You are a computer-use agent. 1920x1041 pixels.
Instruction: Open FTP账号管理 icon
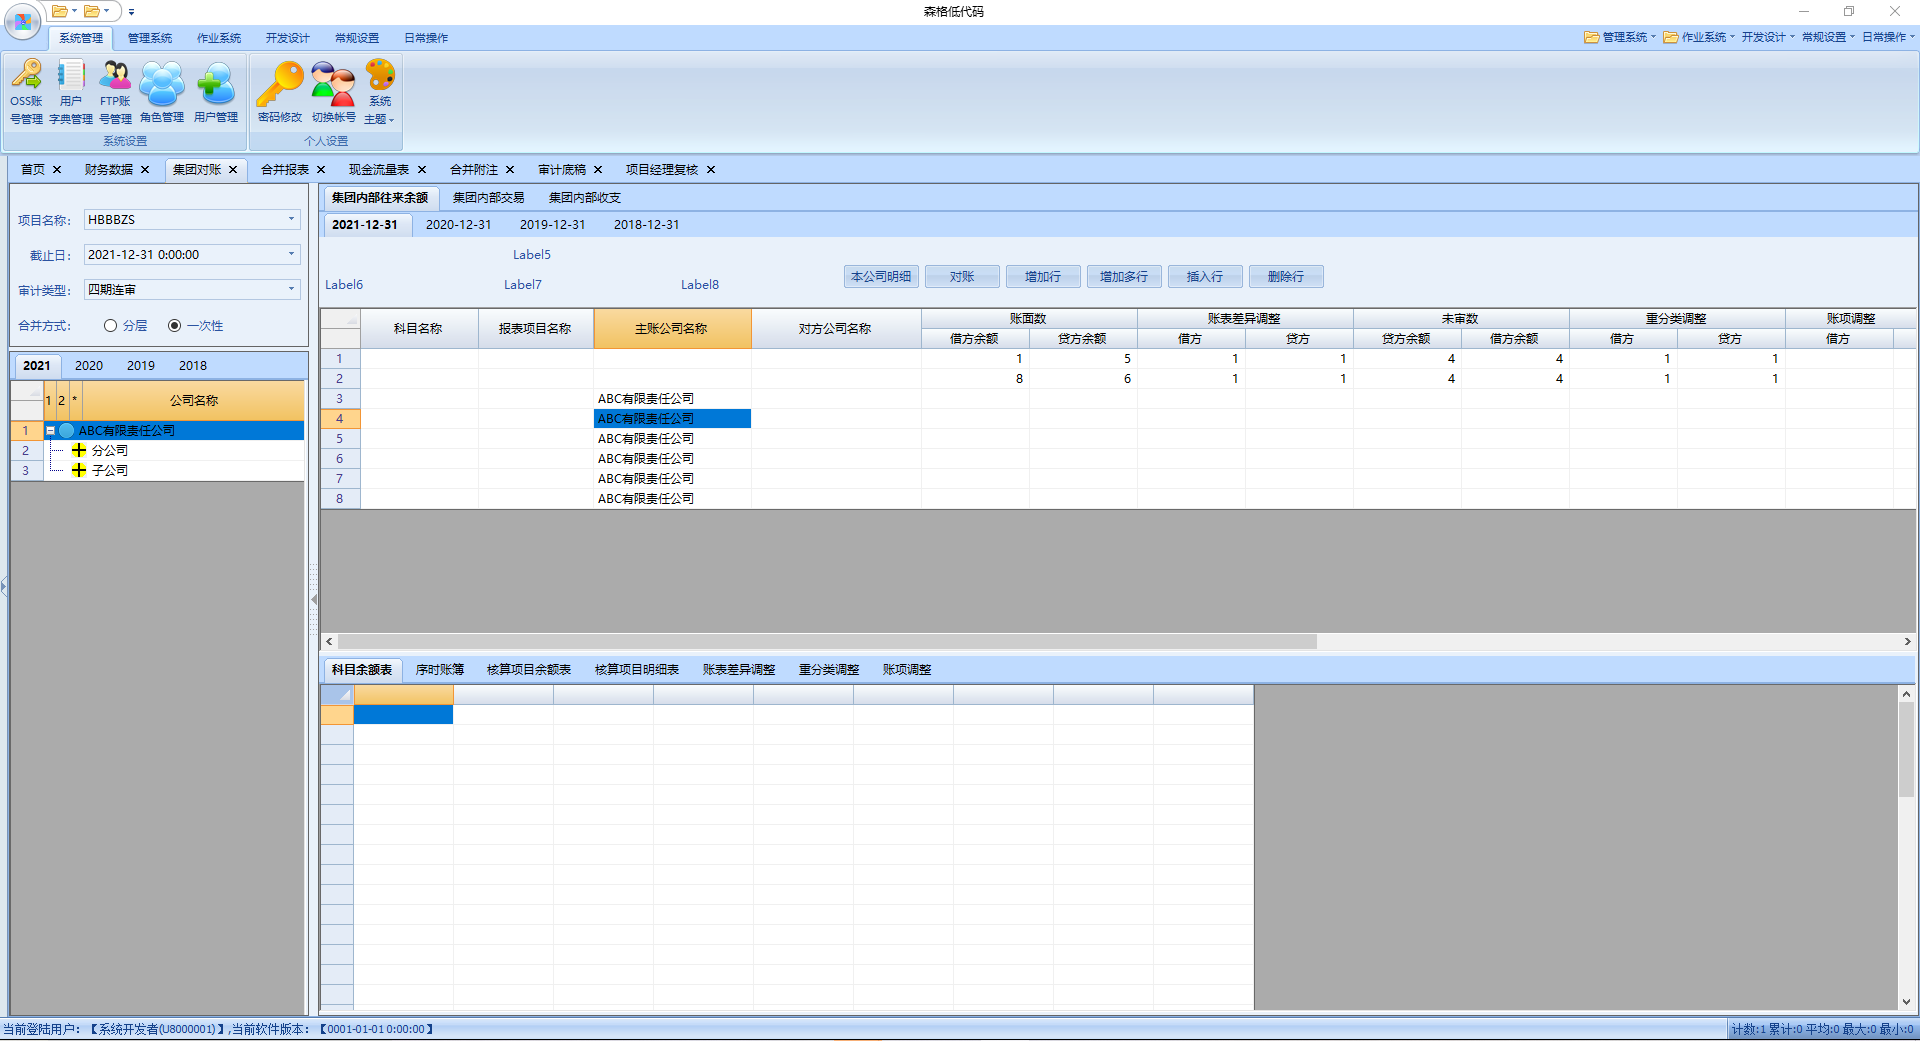(115, 92)
